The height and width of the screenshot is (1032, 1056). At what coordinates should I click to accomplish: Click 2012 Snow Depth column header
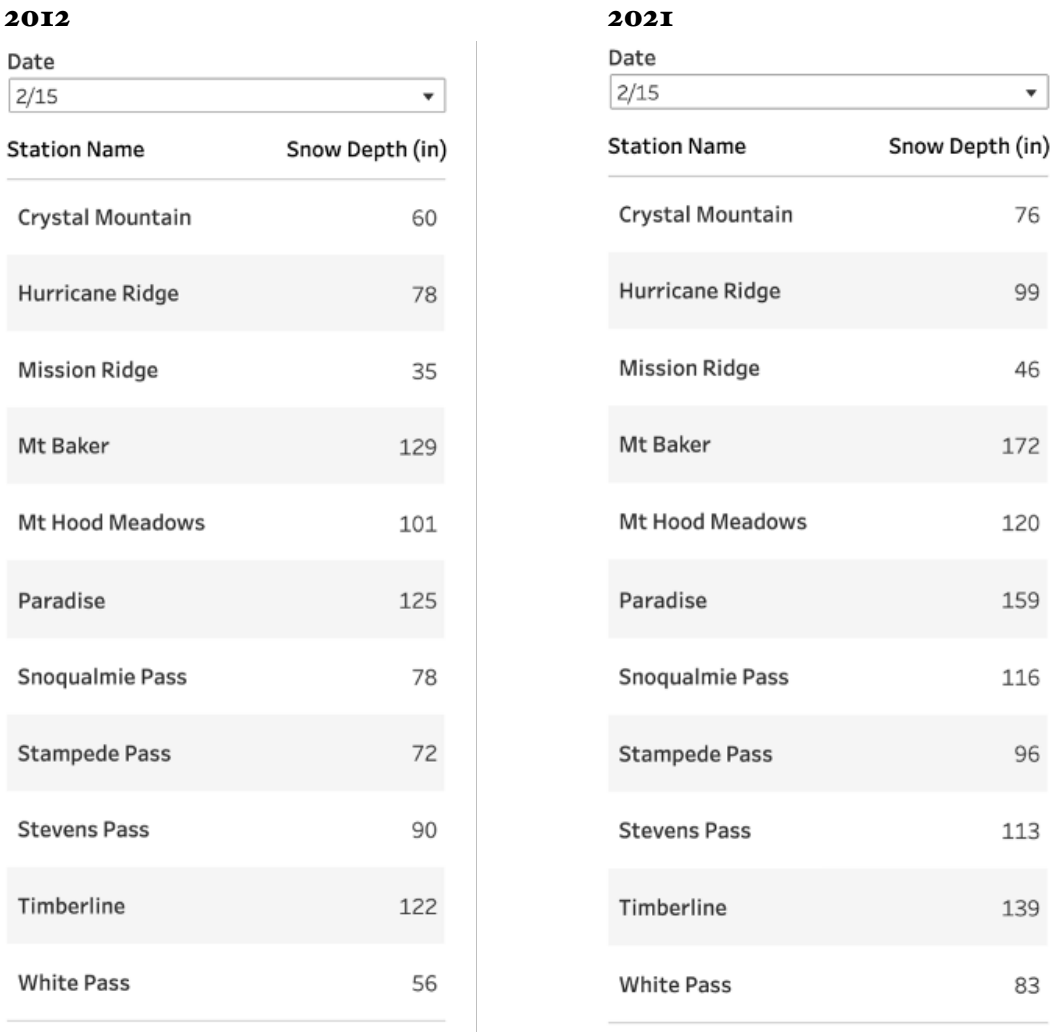click(367, 151)
